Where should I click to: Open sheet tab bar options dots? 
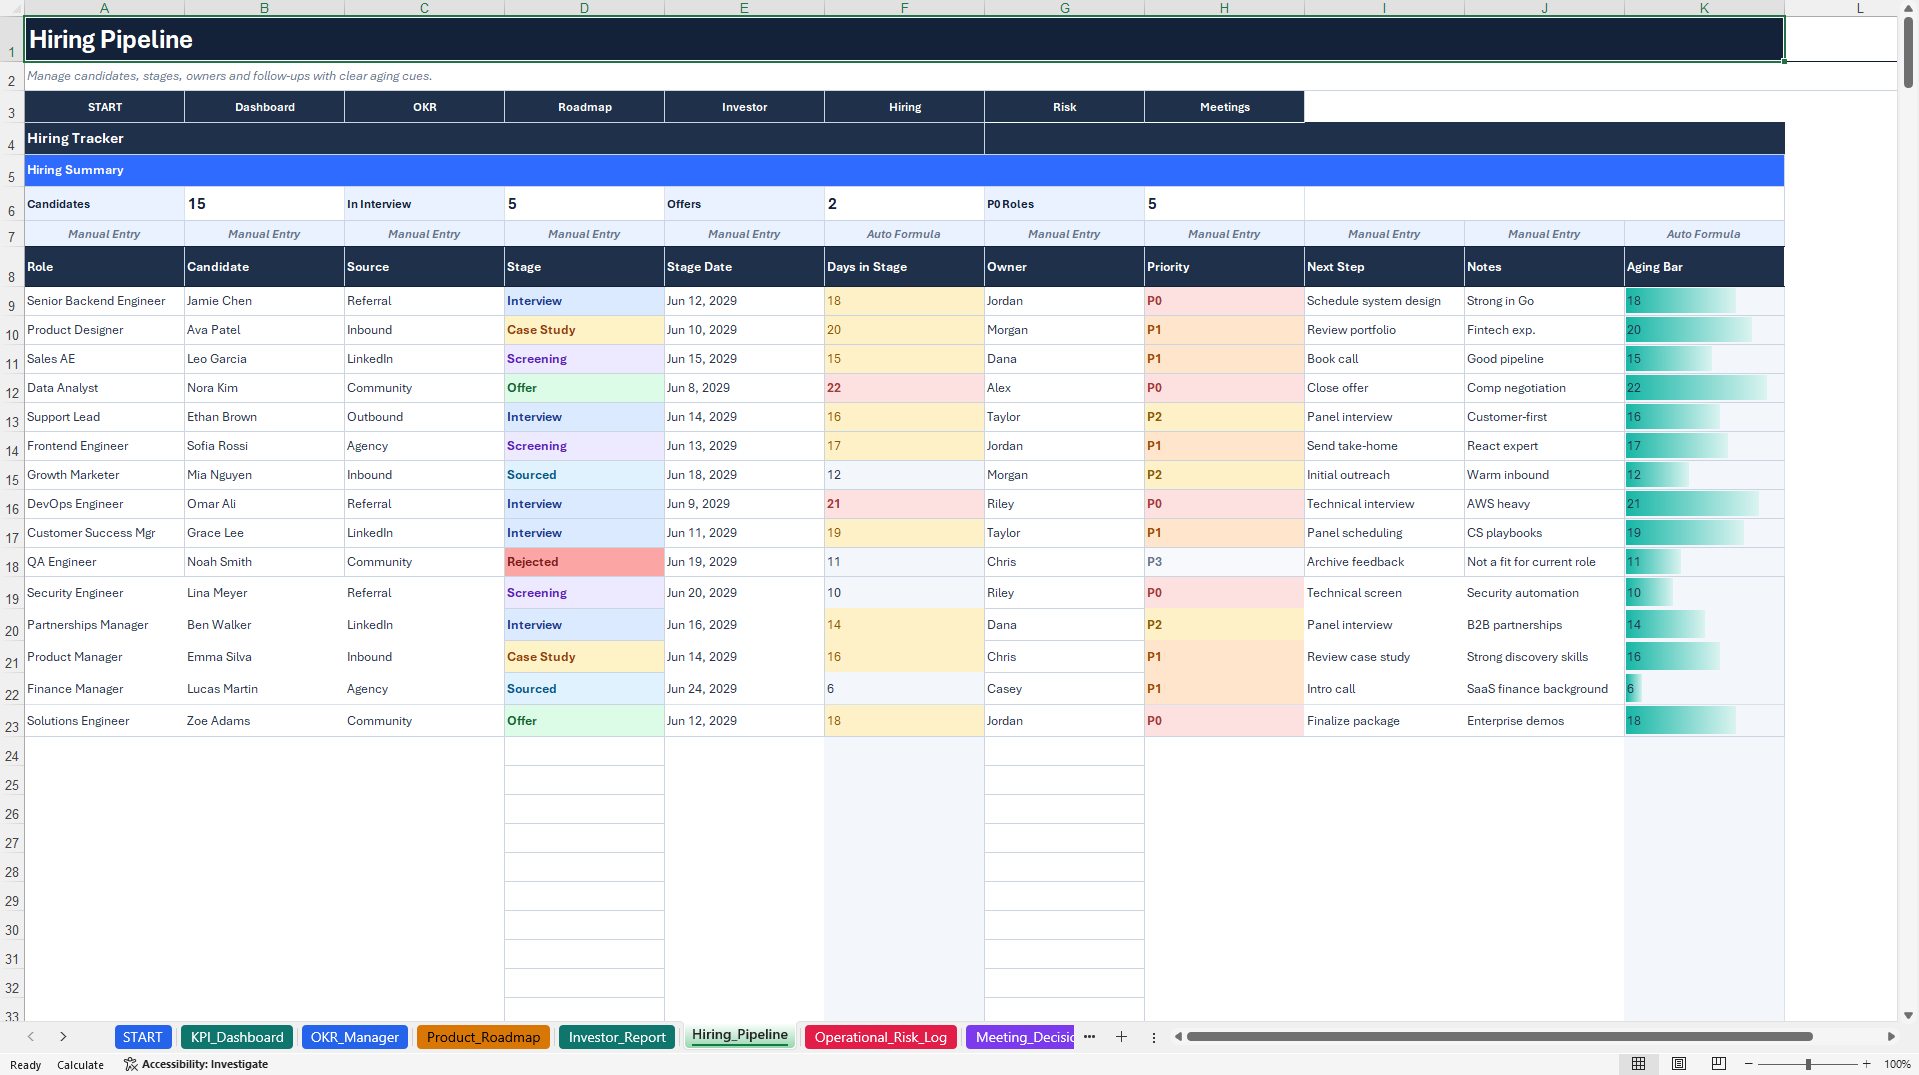[1153, 1038]
